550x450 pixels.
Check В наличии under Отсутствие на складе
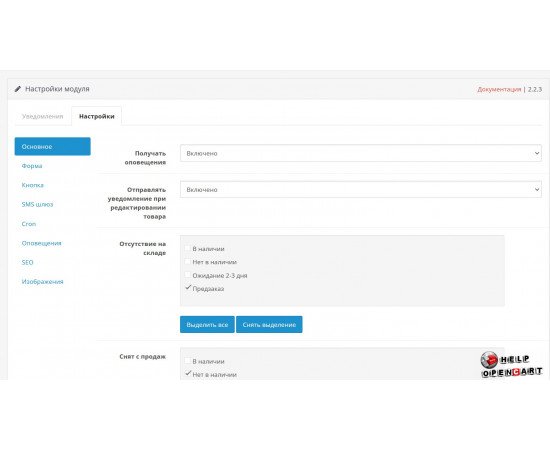[x=188, y=248]
